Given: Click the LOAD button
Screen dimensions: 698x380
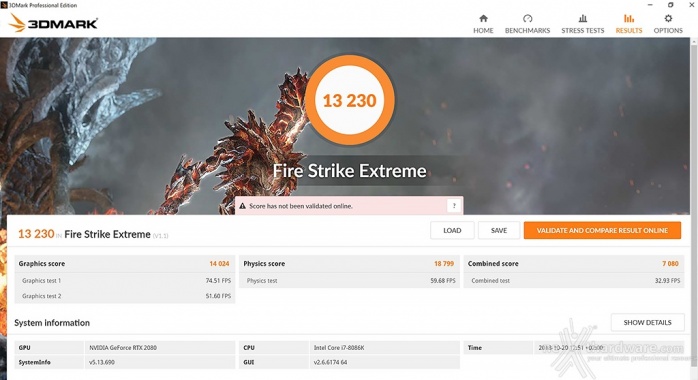Looking at the screenshot, I should 452,230.
